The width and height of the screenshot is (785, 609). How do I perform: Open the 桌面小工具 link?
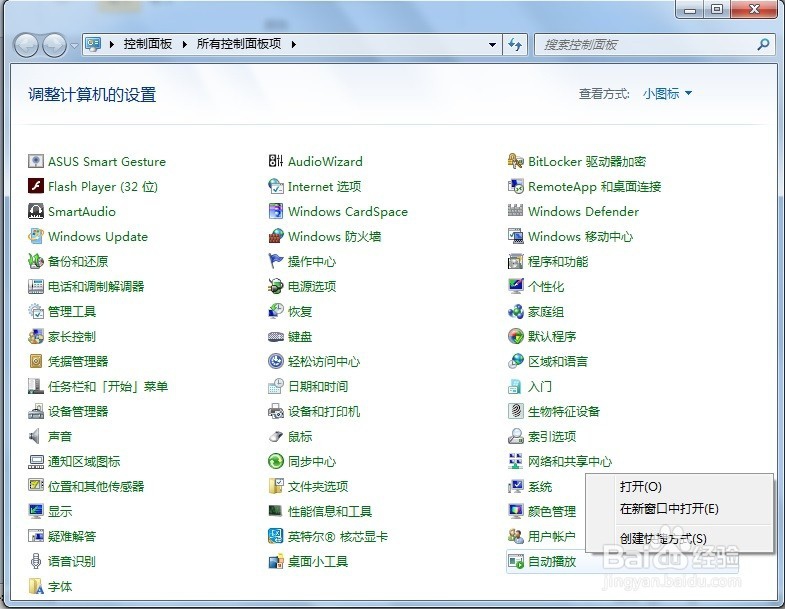pyautogui.click(x=318, y=561)
